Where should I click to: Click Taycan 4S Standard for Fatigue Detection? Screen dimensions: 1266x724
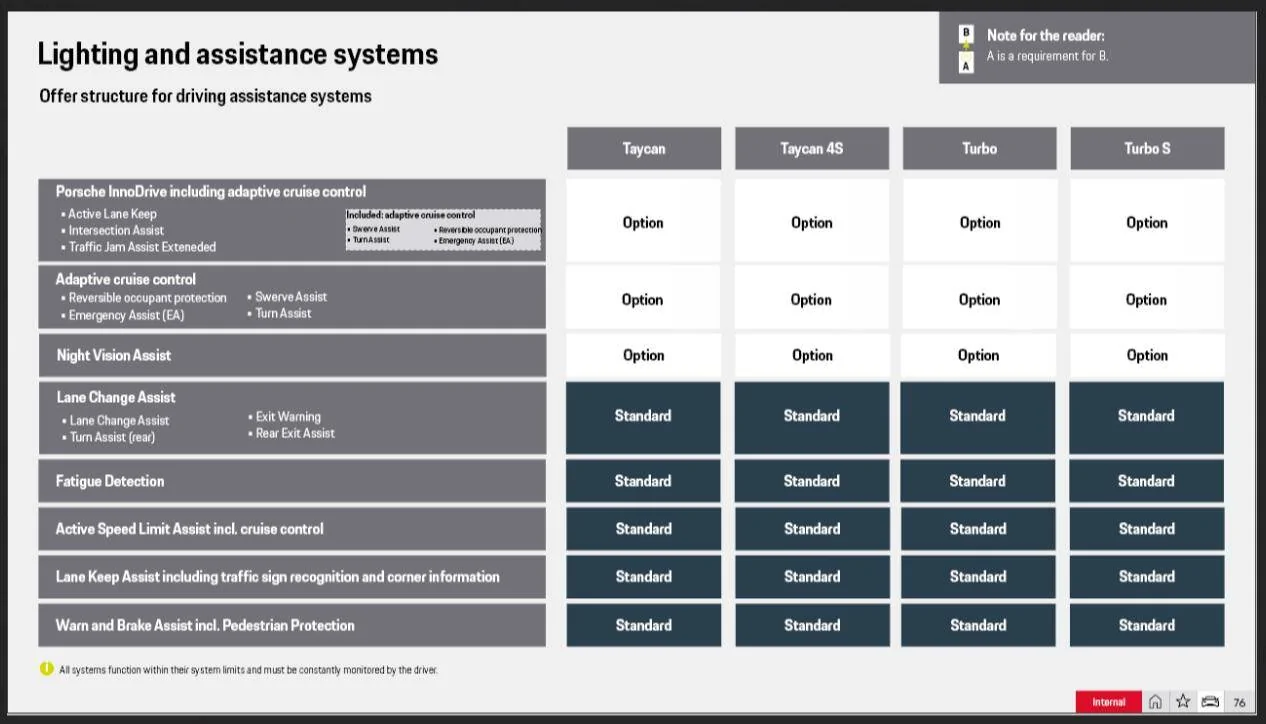pyautogui.click(x=812, y=481)
